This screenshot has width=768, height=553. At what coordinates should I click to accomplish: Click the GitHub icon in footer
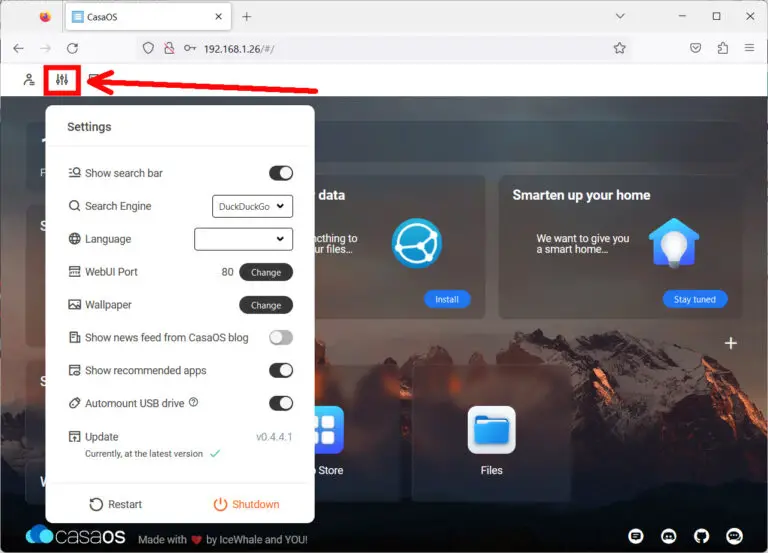tap(700, 536)
